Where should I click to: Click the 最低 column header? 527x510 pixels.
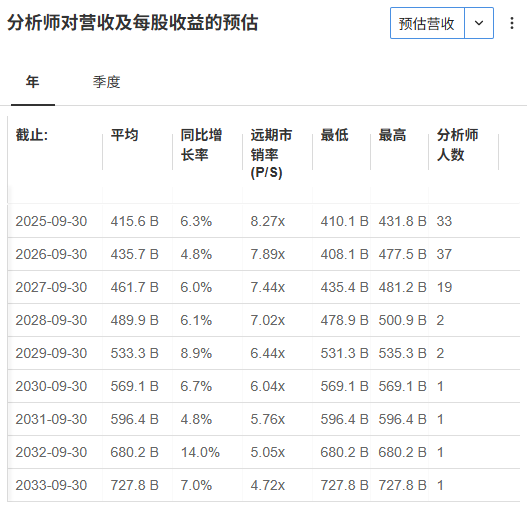pyautogui.click(x=334, y=135)
